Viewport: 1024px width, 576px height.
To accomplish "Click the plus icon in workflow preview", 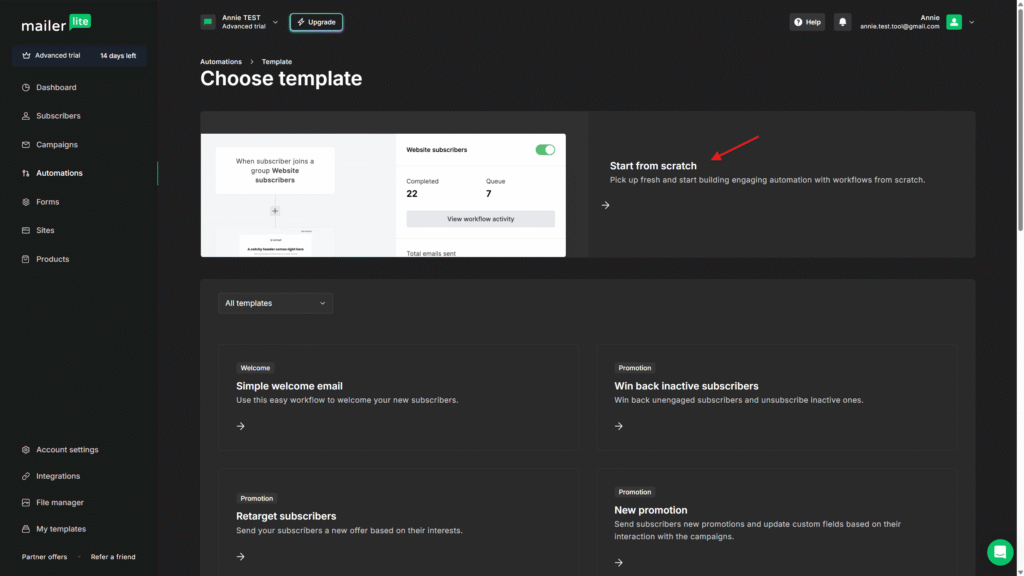I will pos(275,211).
